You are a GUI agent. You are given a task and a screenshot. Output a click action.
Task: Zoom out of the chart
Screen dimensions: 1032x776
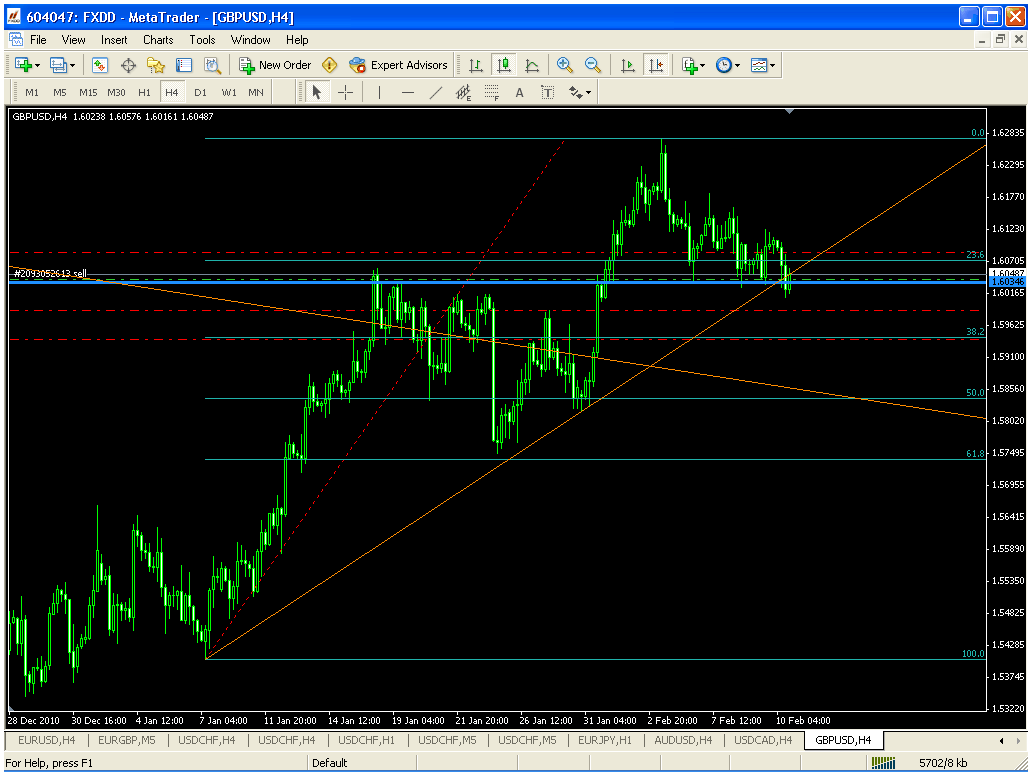coord(593,65)
